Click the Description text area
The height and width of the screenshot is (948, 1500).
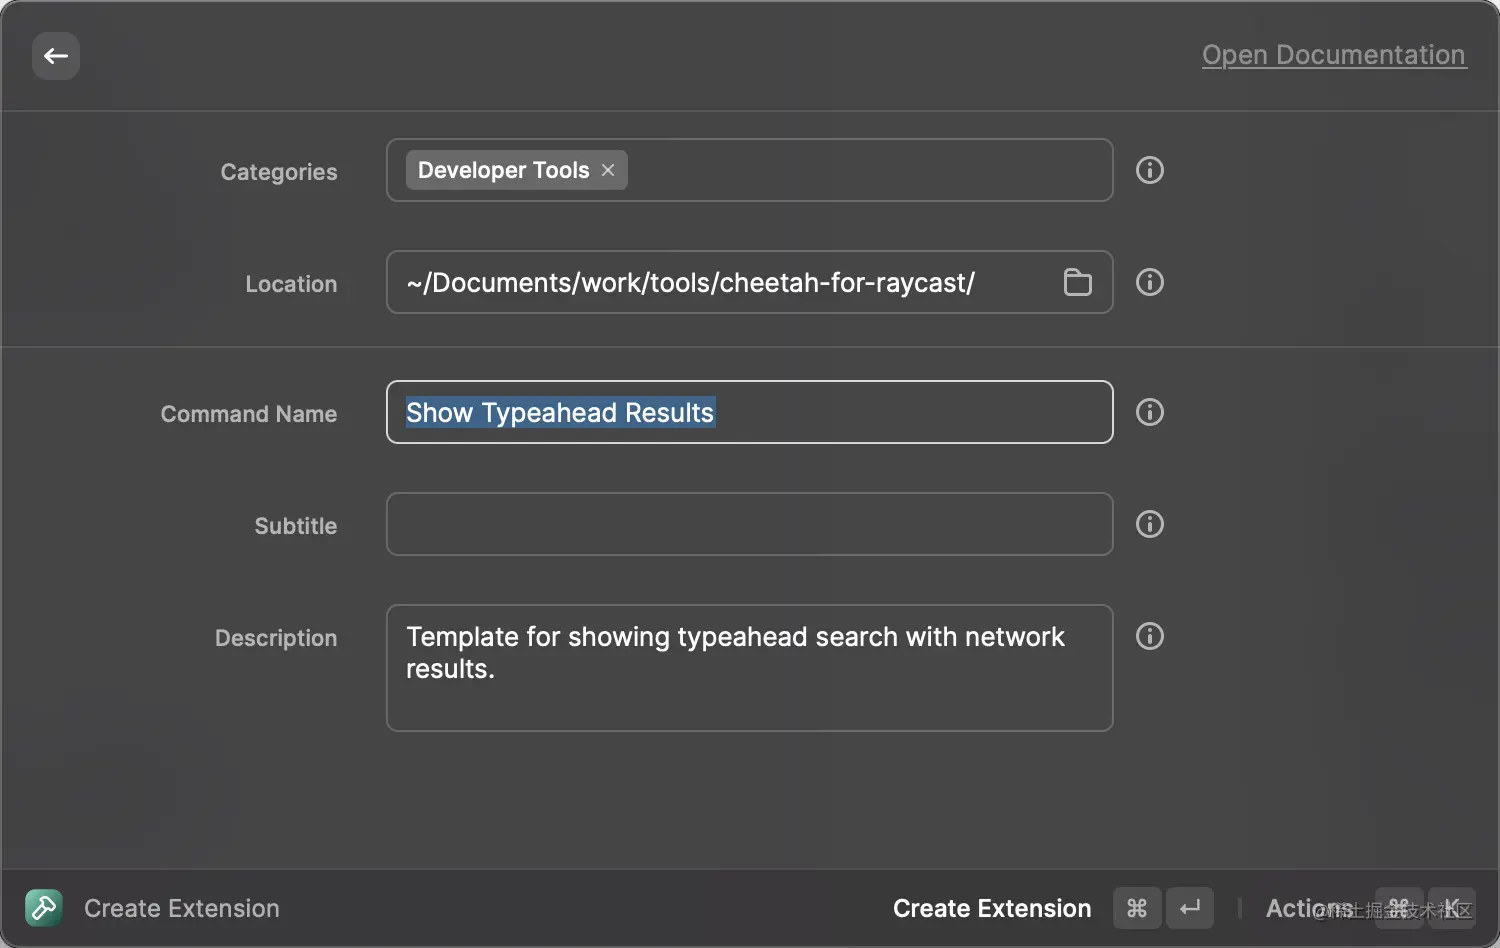point(749,690)
